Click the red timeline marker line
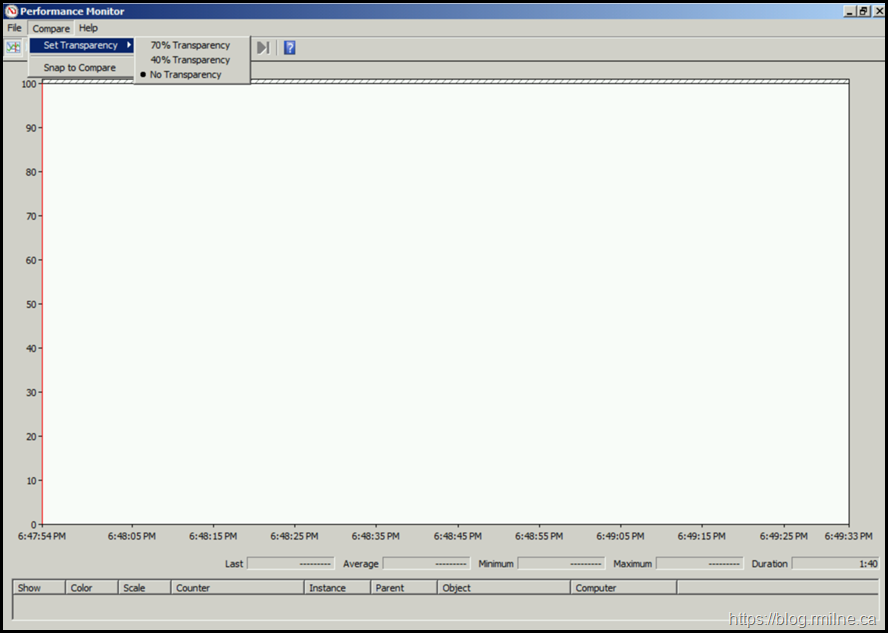Image resolution: width=888 pixels, height=633 pixels. coord(43,300)
